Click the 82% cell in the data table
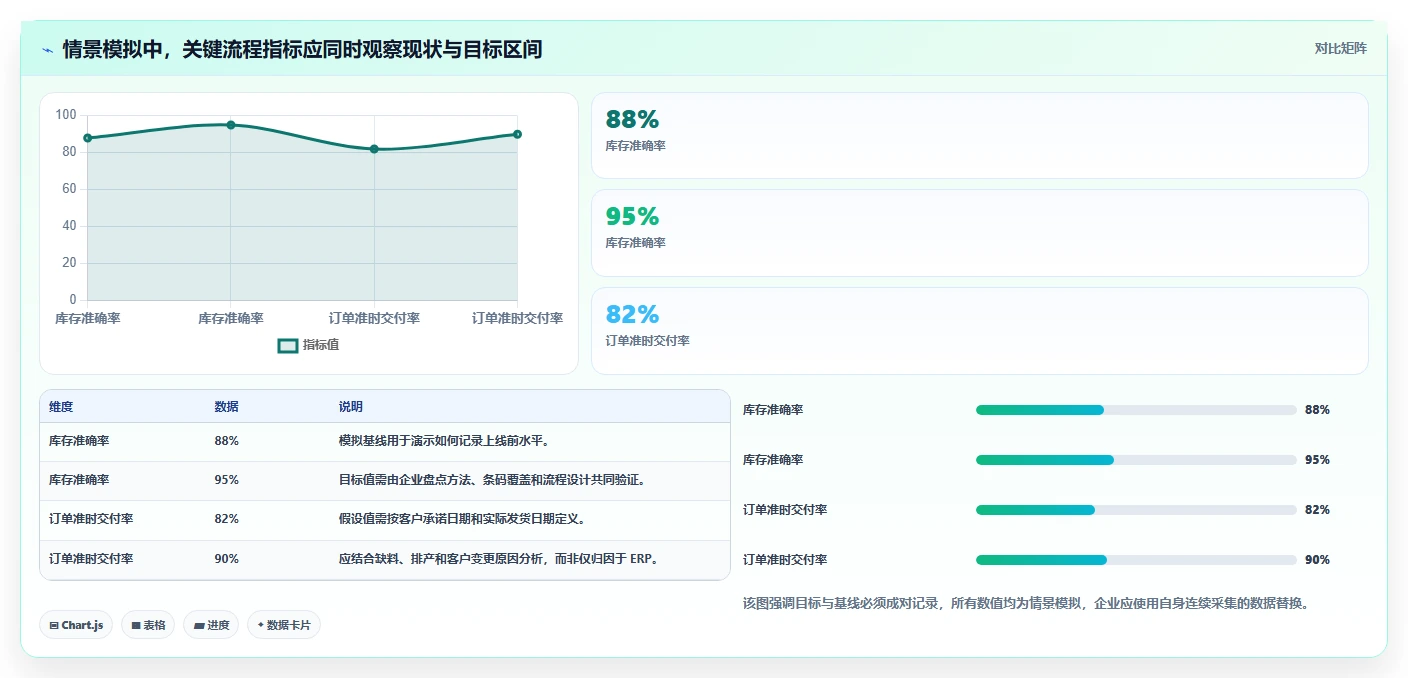This screenshot has height=678, width=1408. click(226, 519)
